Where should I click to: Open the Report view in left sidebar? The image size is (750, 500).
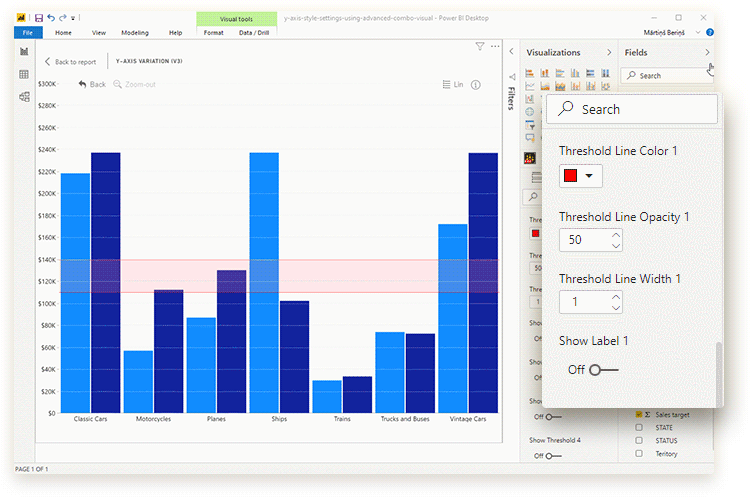tap(24, 51)
